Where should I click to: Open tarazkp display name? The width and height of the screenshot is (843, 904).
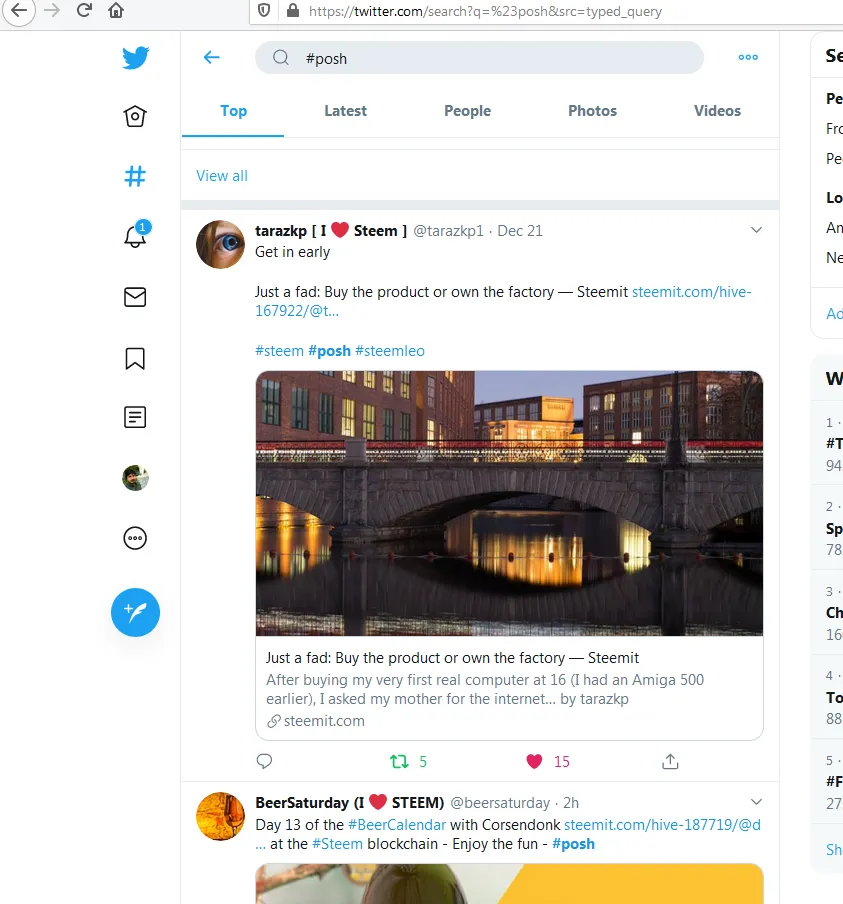pyautogui.click(x=331, y=231)
